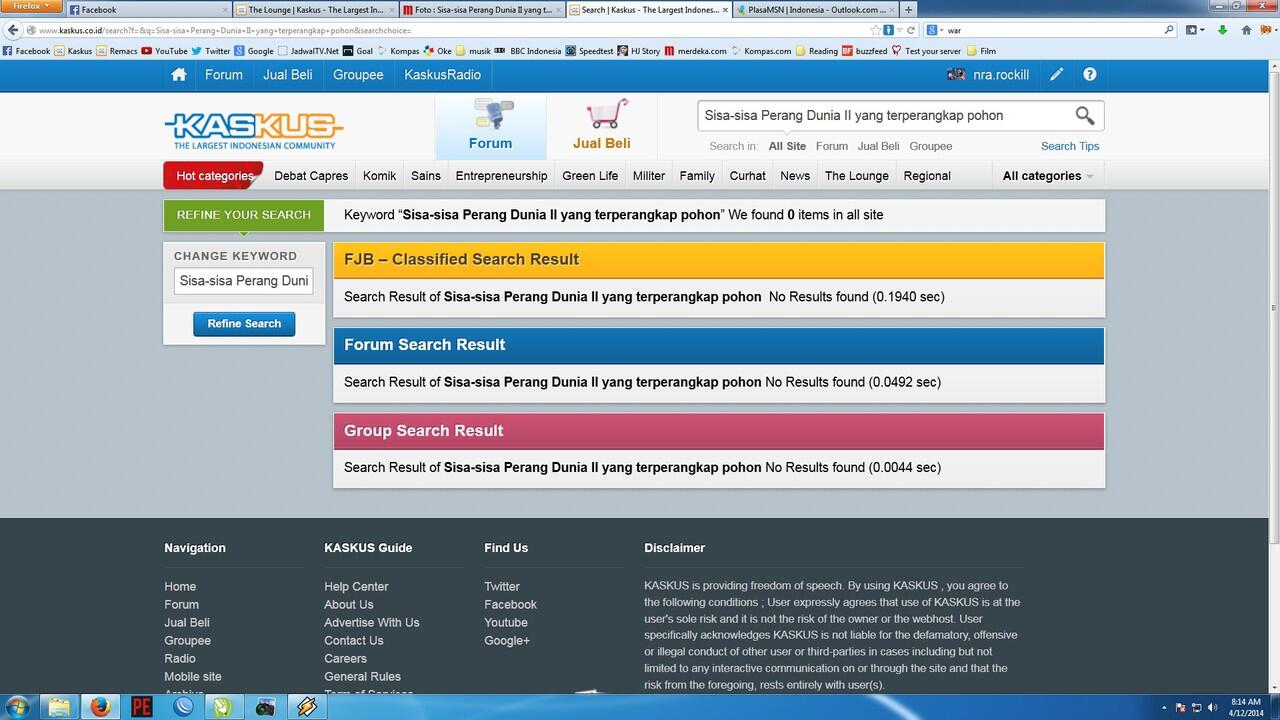Viewport: 1280px width, 720px height.
Task: Open Groupee in top navigation bar
Action: point(358,75)
